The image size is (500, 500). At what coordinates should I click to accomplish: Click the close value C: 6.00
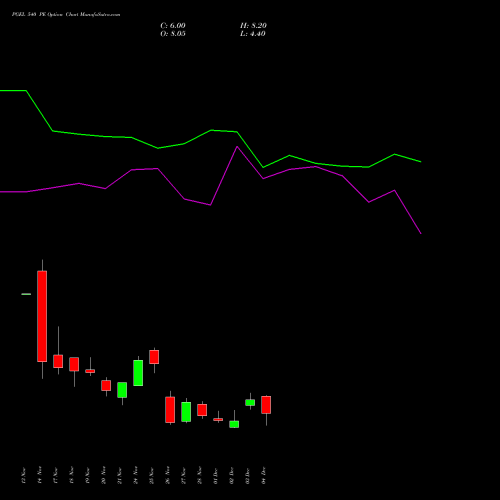point(173,26)
